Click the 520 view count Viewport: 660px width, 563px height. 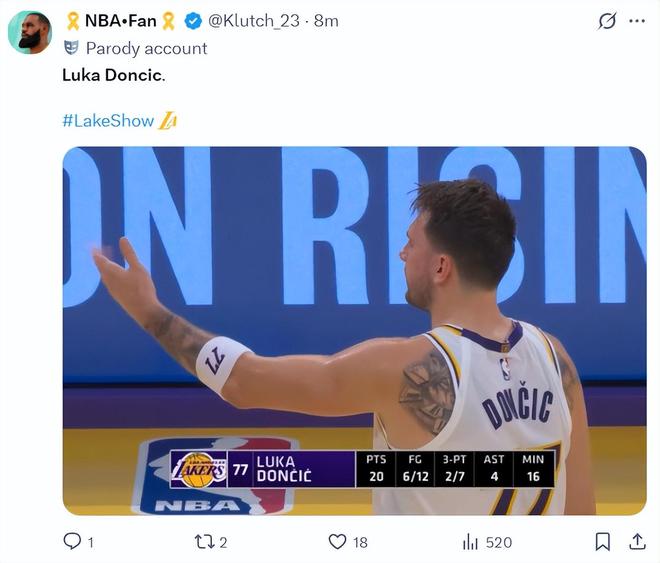[498, 541]
